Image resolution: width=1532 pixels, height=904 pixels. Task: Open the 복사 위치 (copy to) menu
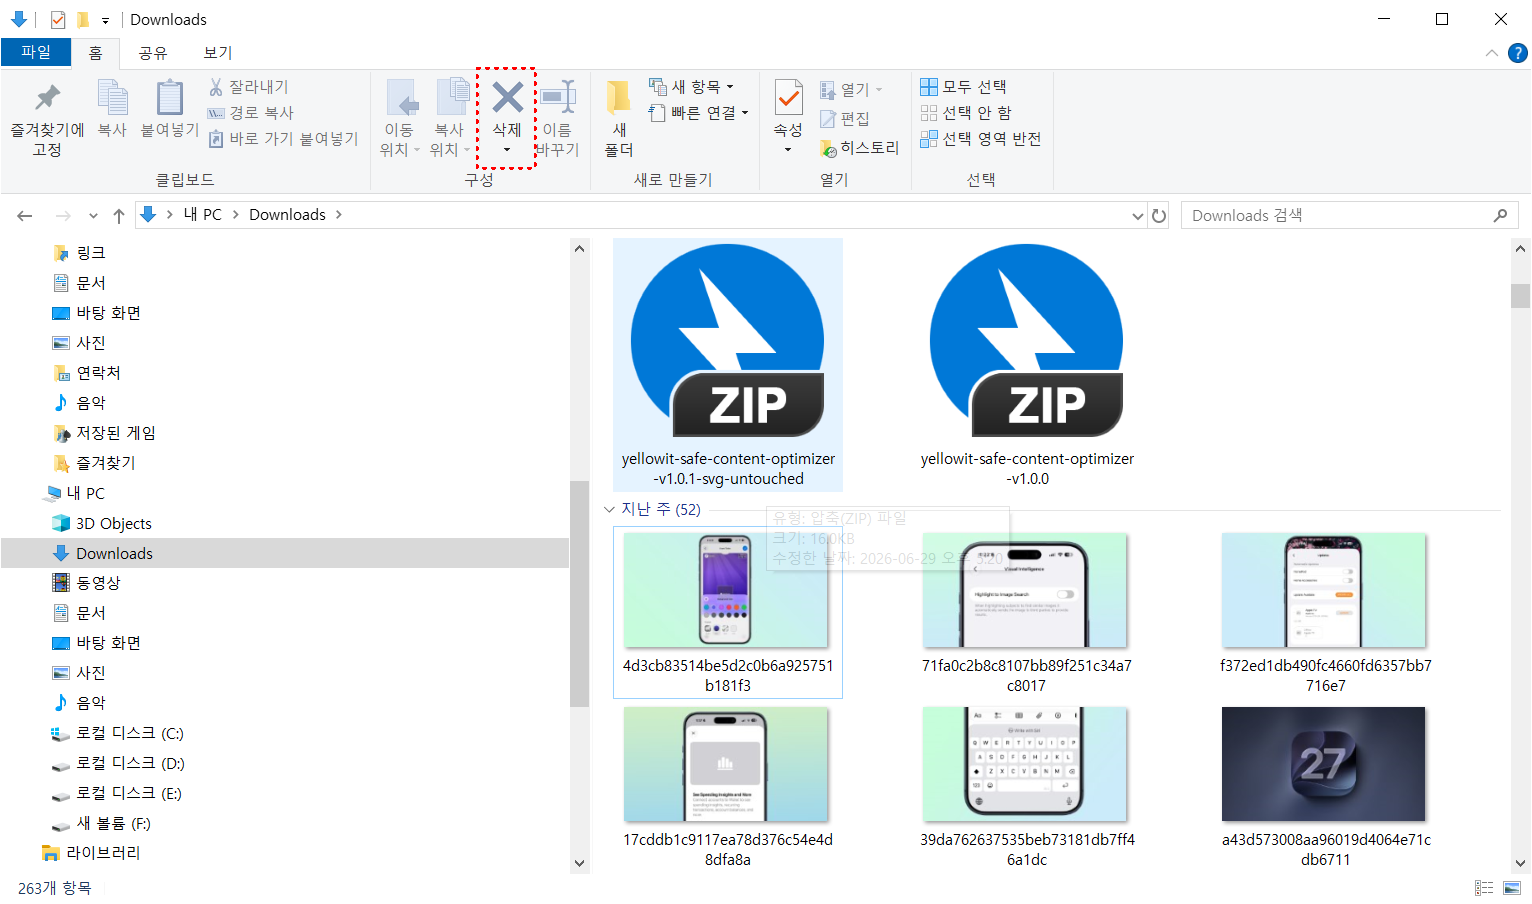pyautogui.click(x=450, y=120)
